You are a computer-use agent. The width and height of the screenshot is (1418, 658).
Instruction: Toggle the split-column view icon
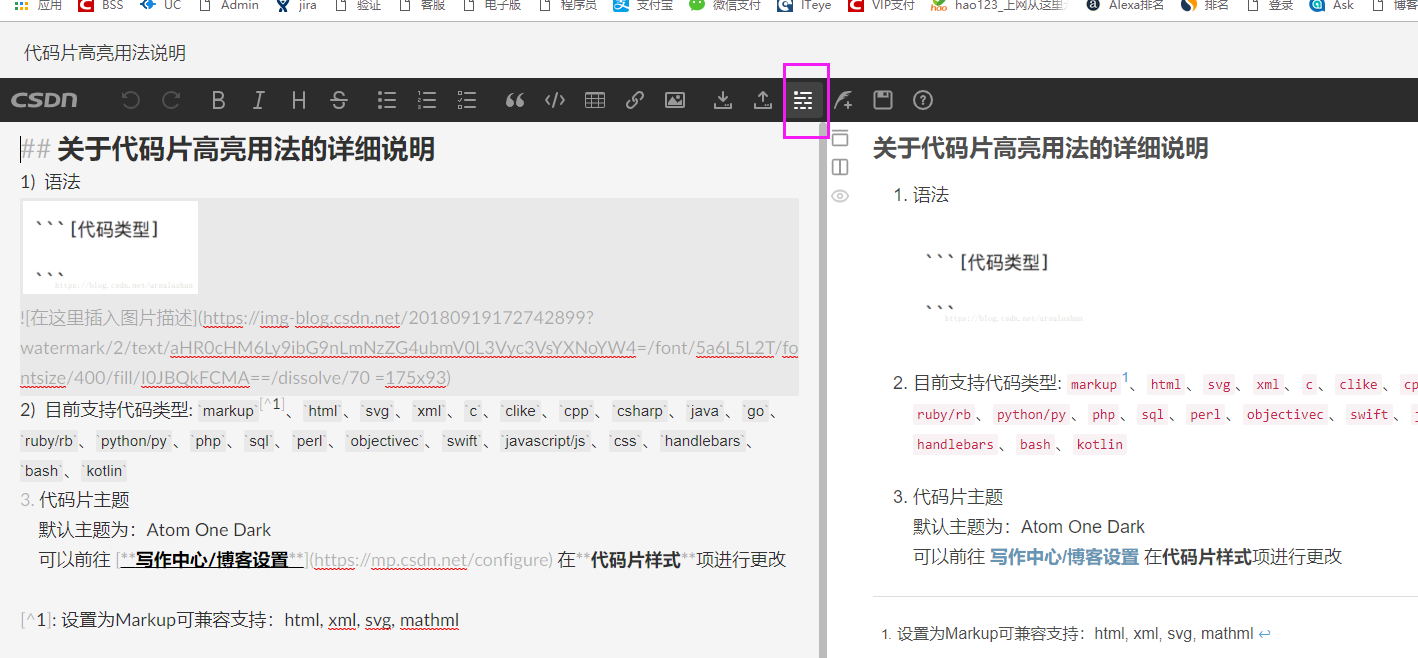[840, 167]
